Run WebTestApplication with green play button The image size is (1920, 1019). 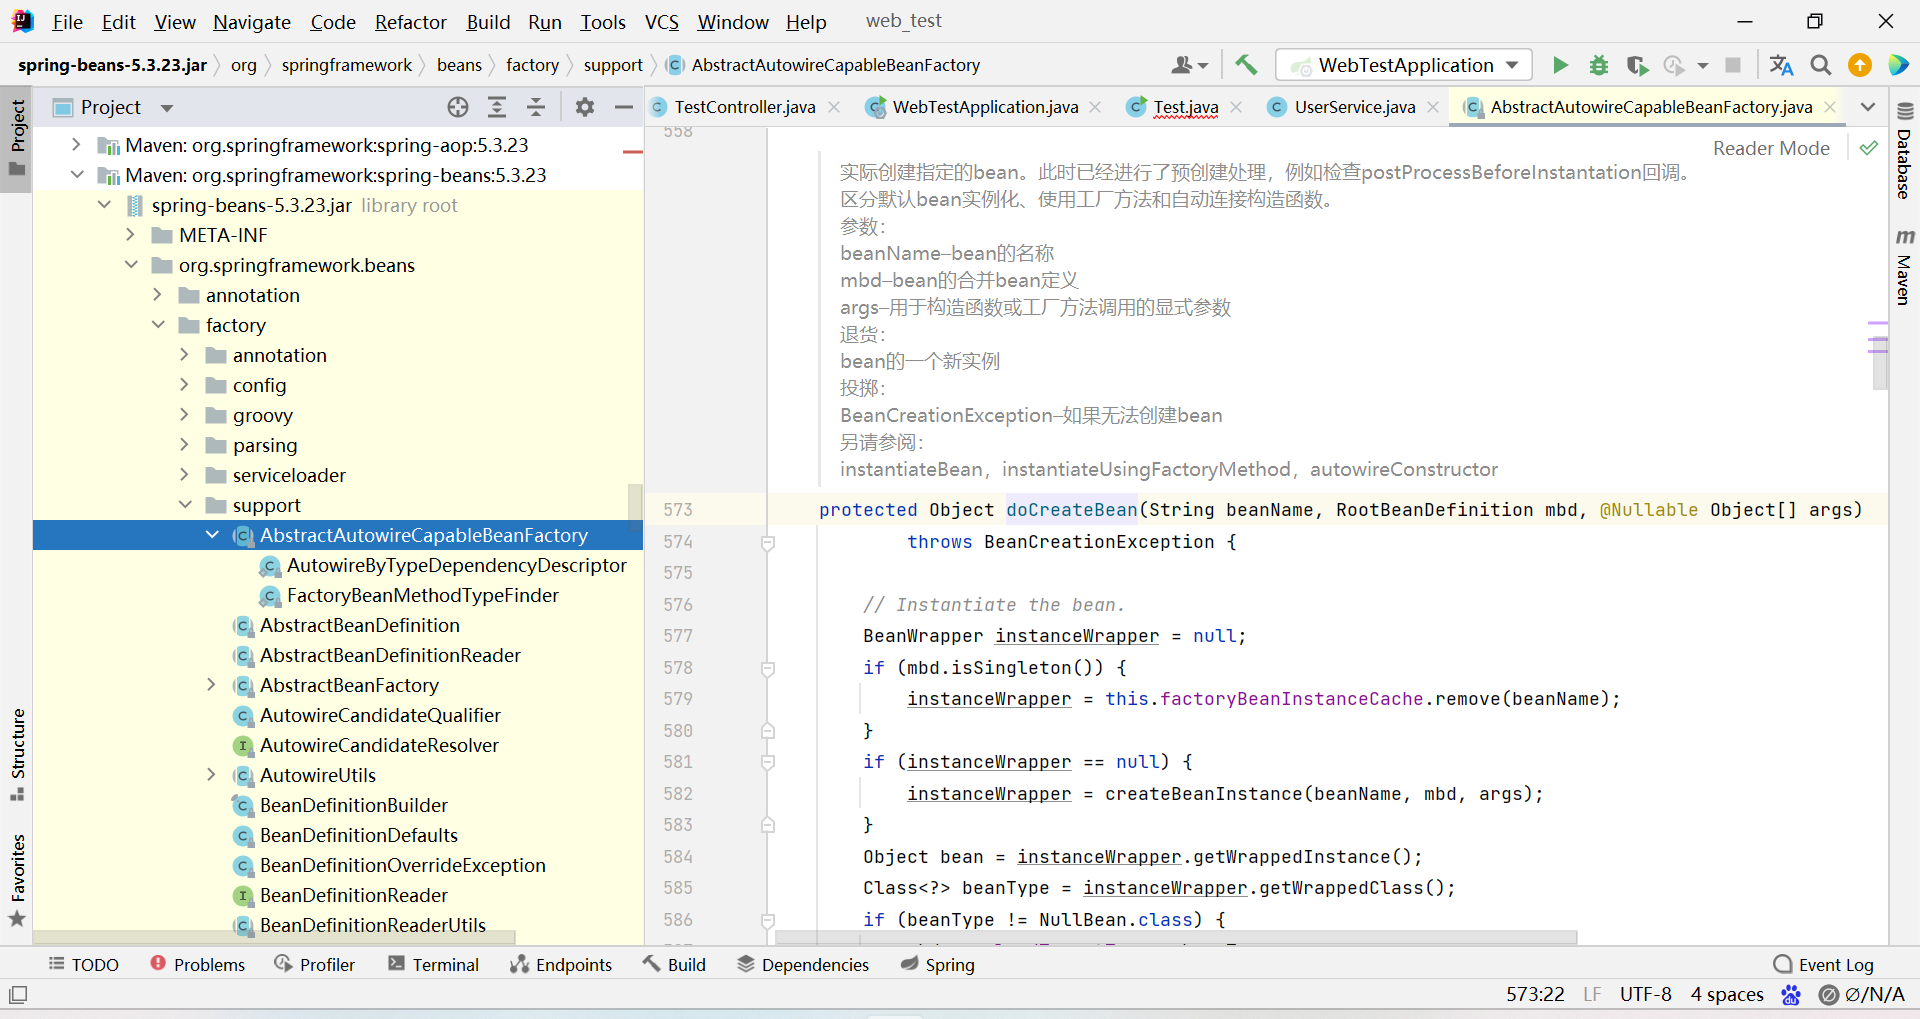pyautogui.click(x=1560, y=65)
